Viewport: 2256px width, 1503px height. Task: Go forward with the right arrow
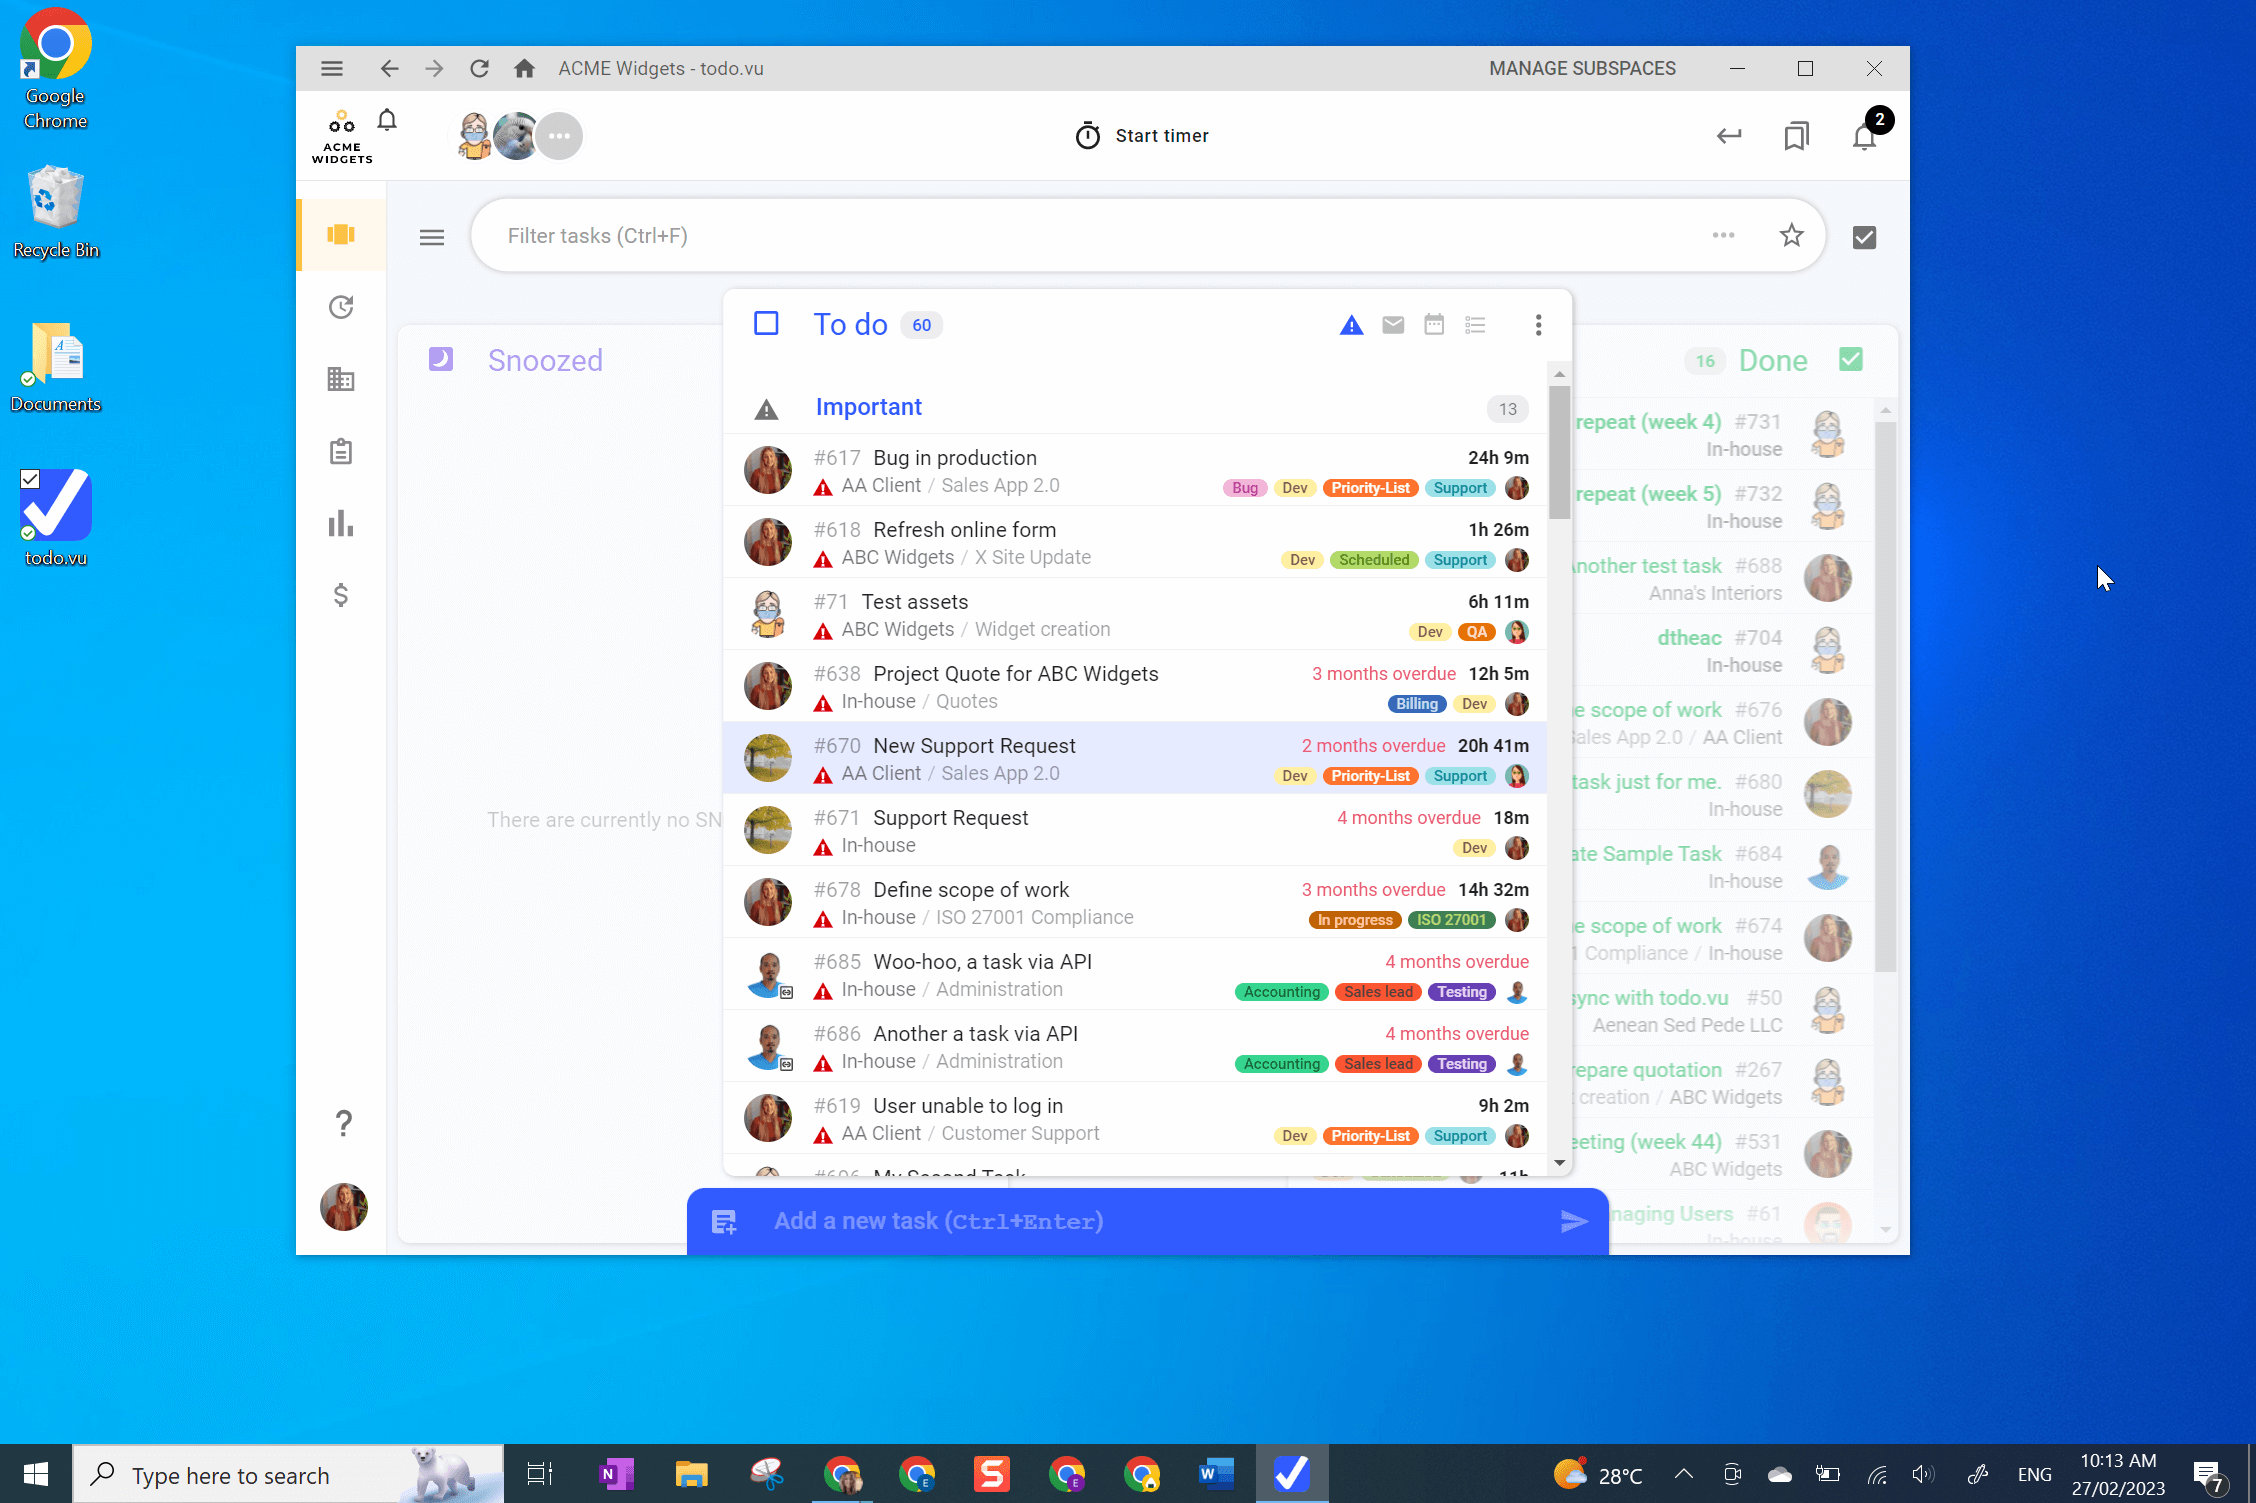[434, 68]
